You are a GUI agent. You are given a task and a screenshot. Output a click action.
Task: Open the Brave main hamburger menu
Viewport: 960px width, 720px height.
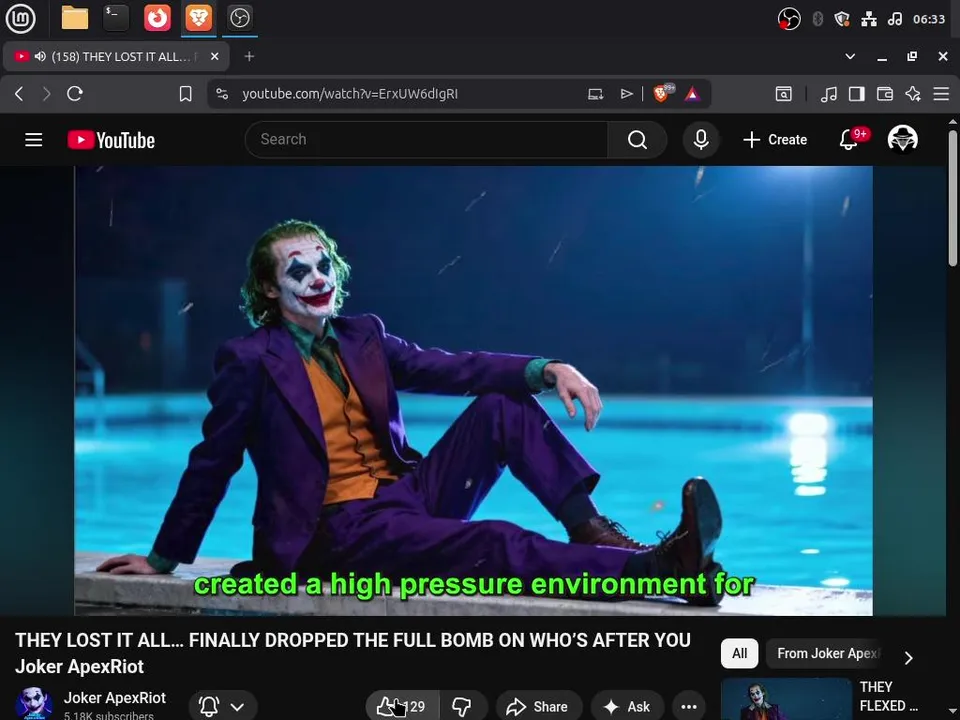point(941,94)
